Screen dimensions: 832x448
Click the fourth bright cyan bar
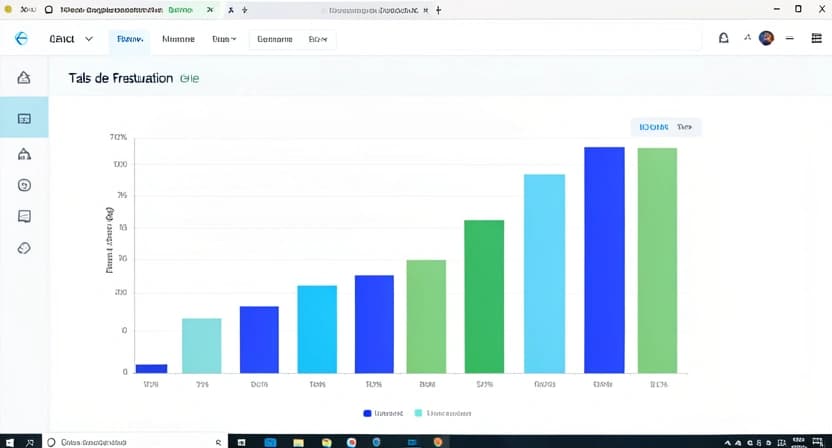click(317, 329)
